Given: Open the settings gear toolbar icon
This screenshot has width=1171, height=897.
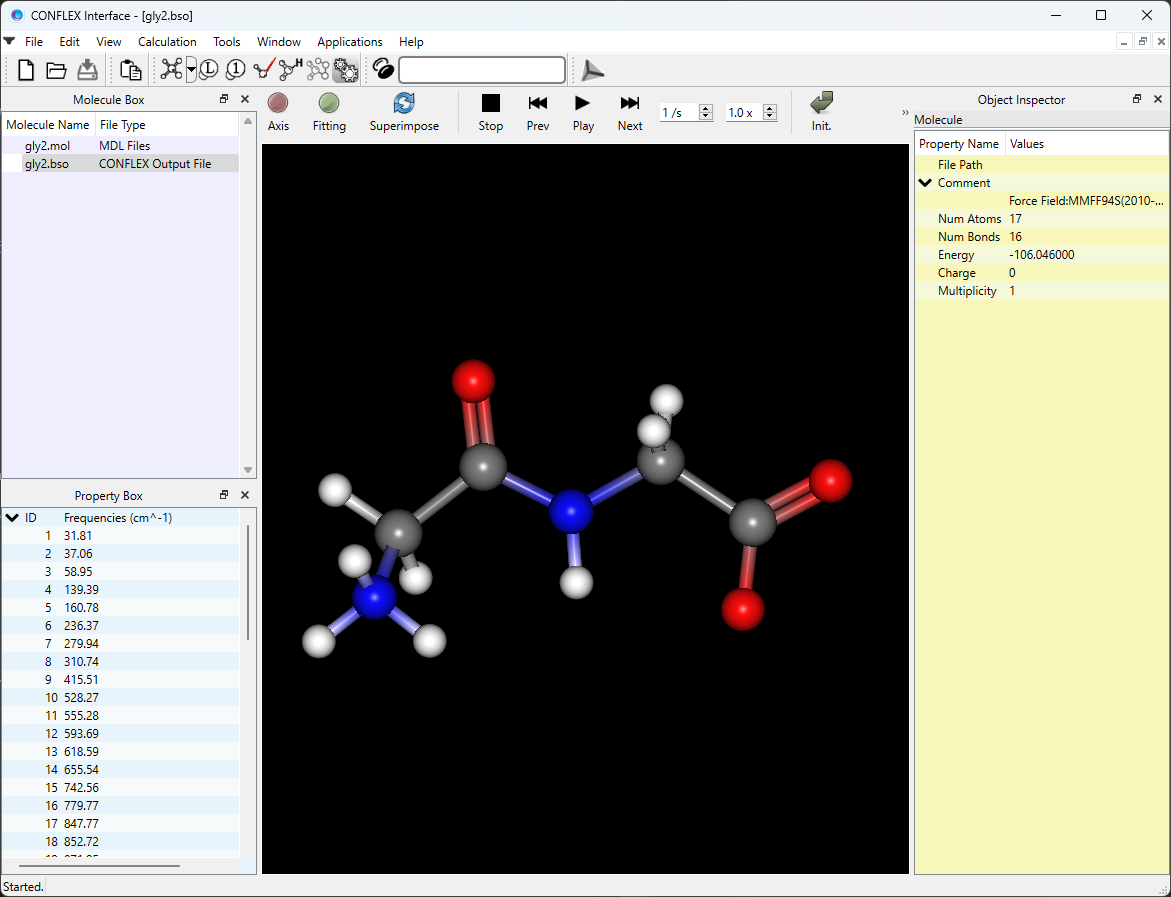Looking at the screenshot, I should (348, 70).
